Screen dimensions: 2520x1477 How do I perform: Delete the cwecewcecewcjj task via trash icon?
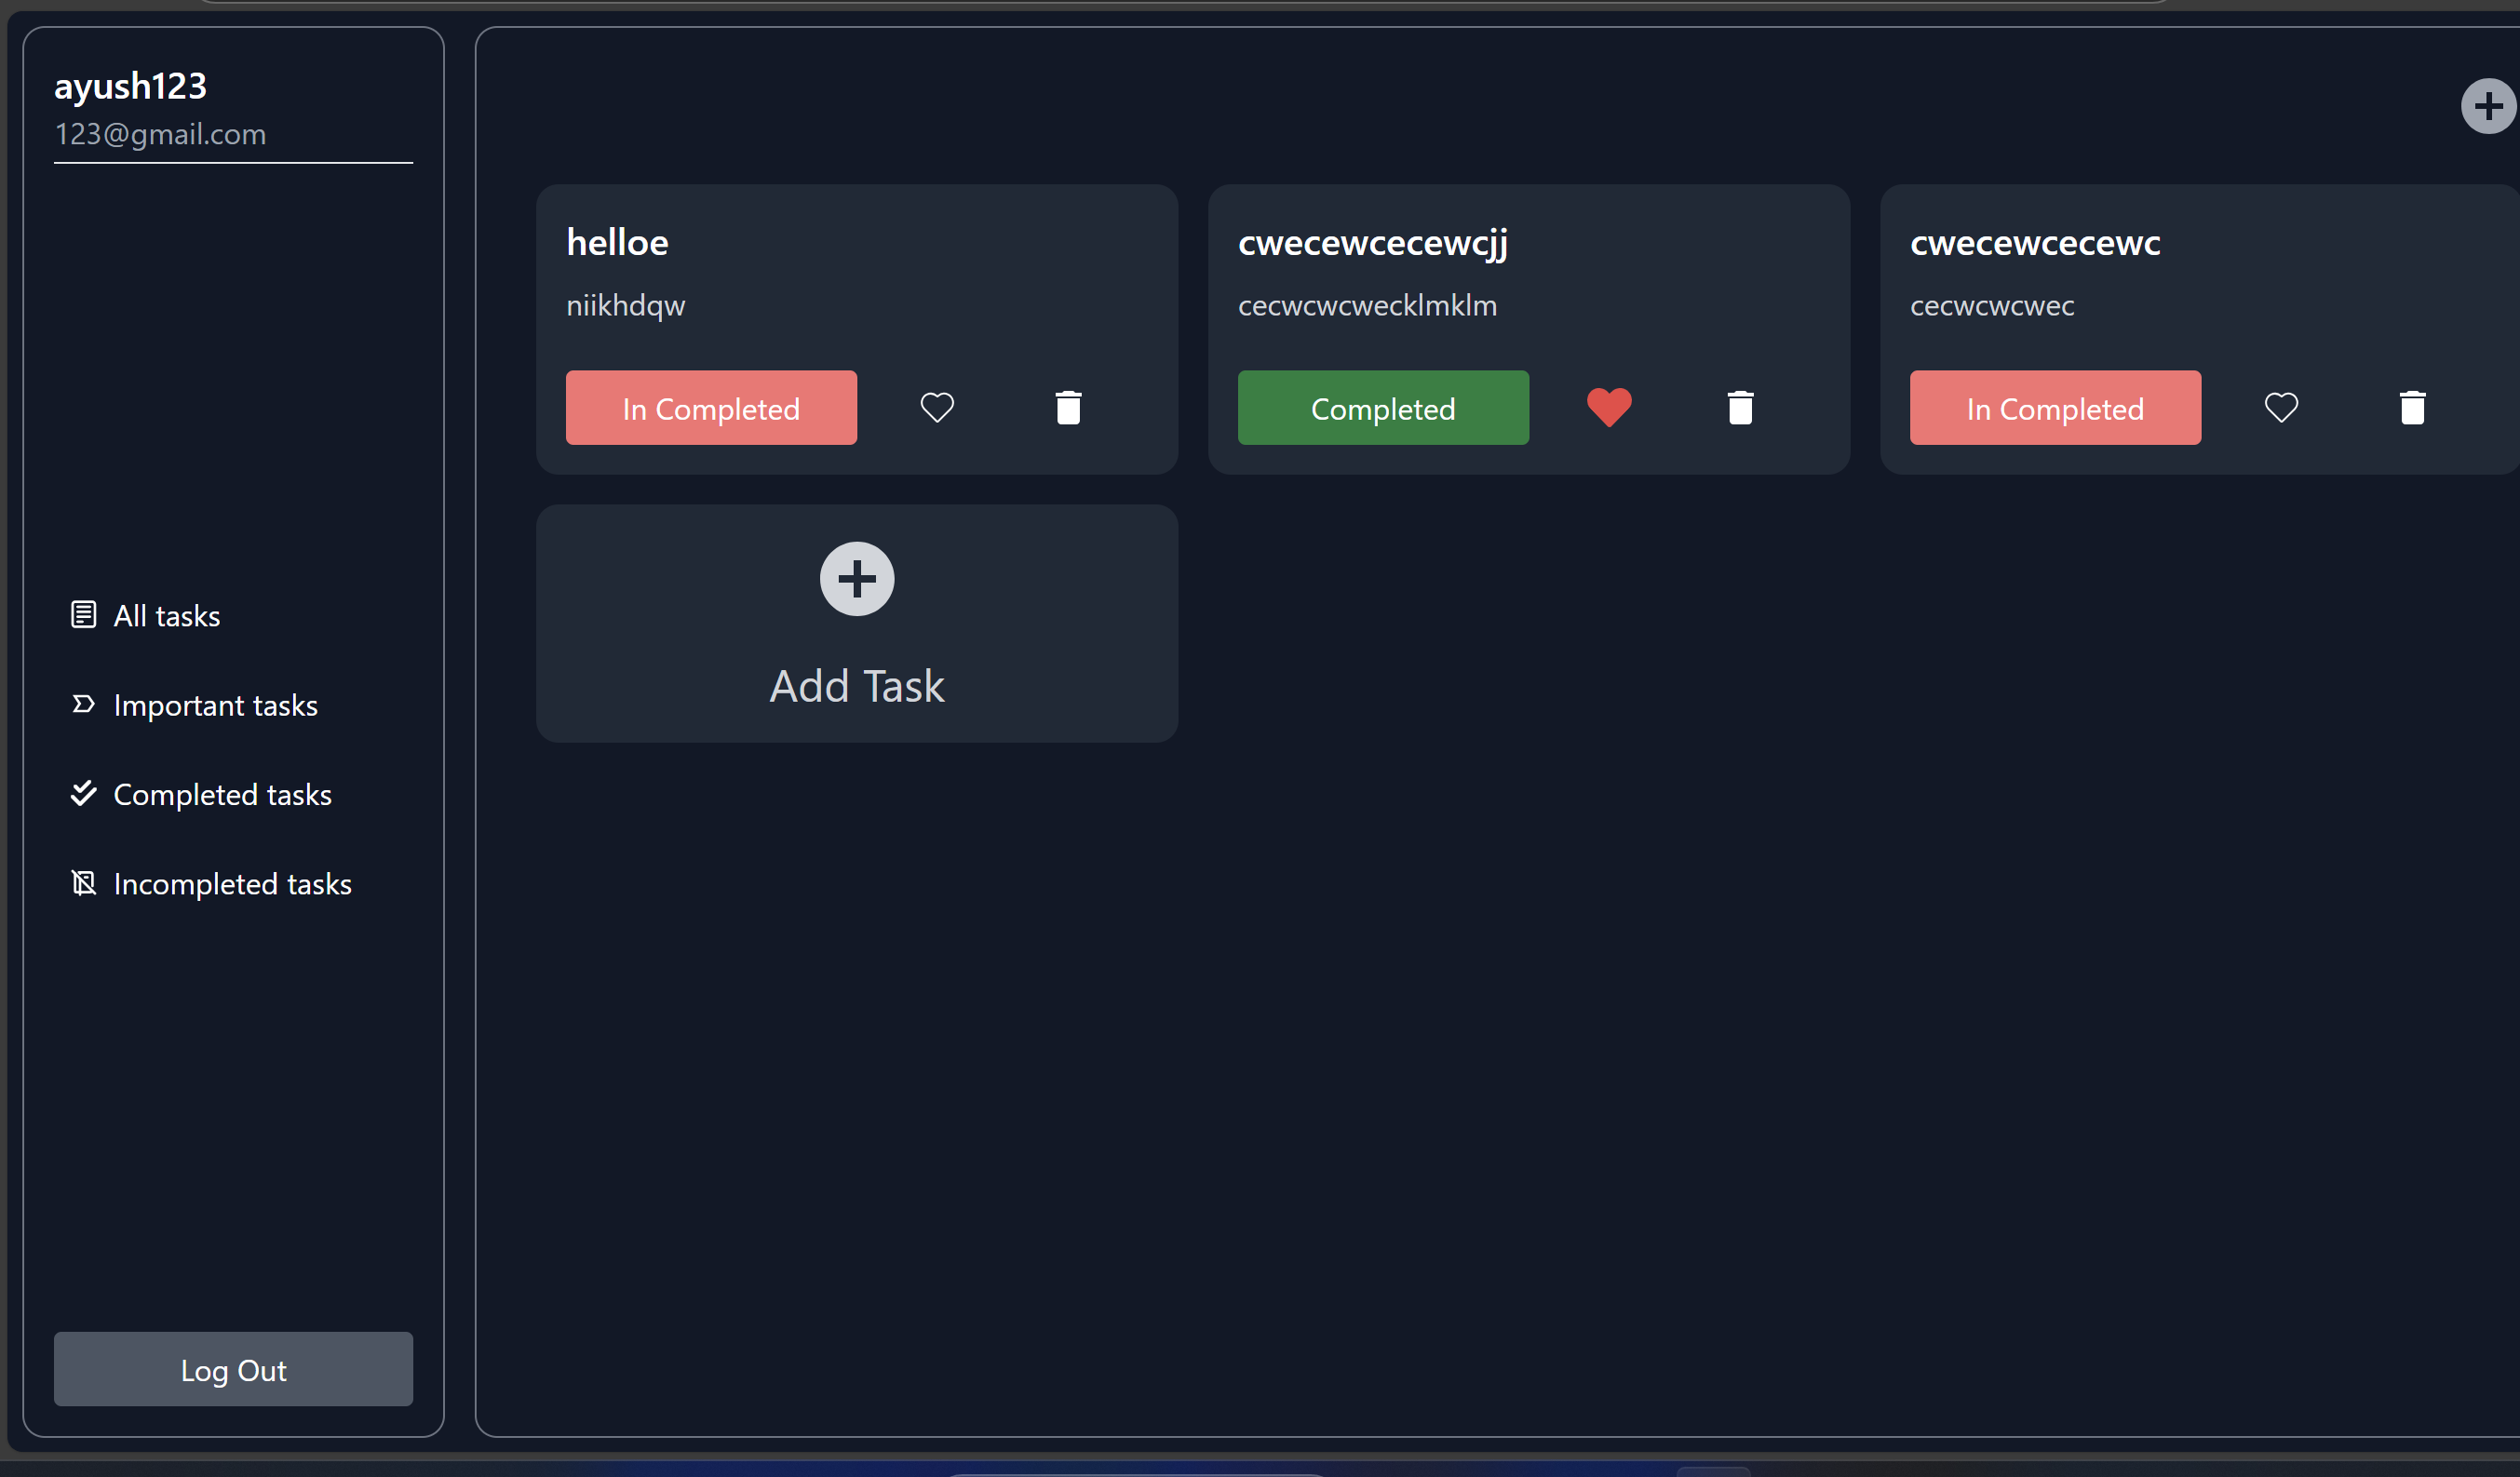(x=1740, y=407)
